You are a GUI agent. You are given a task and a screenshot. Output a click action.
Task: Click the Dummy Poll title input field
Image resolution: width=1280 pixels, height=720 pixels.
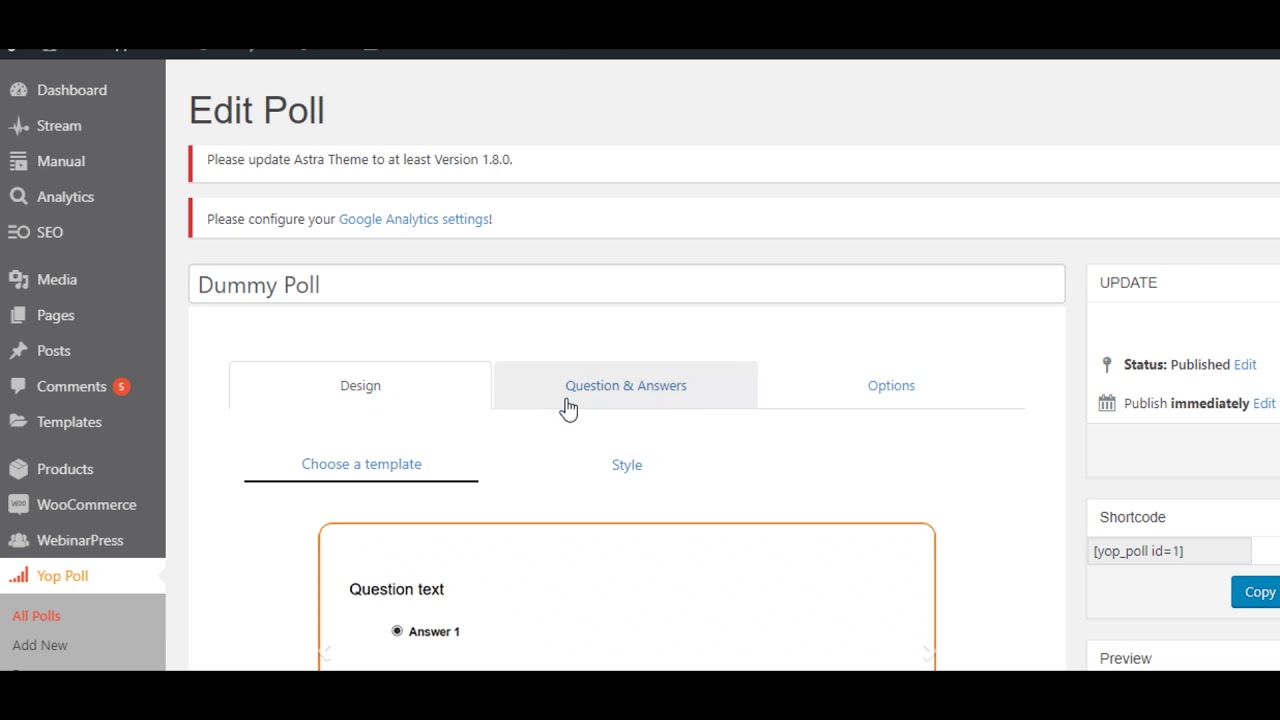[626, 285]
